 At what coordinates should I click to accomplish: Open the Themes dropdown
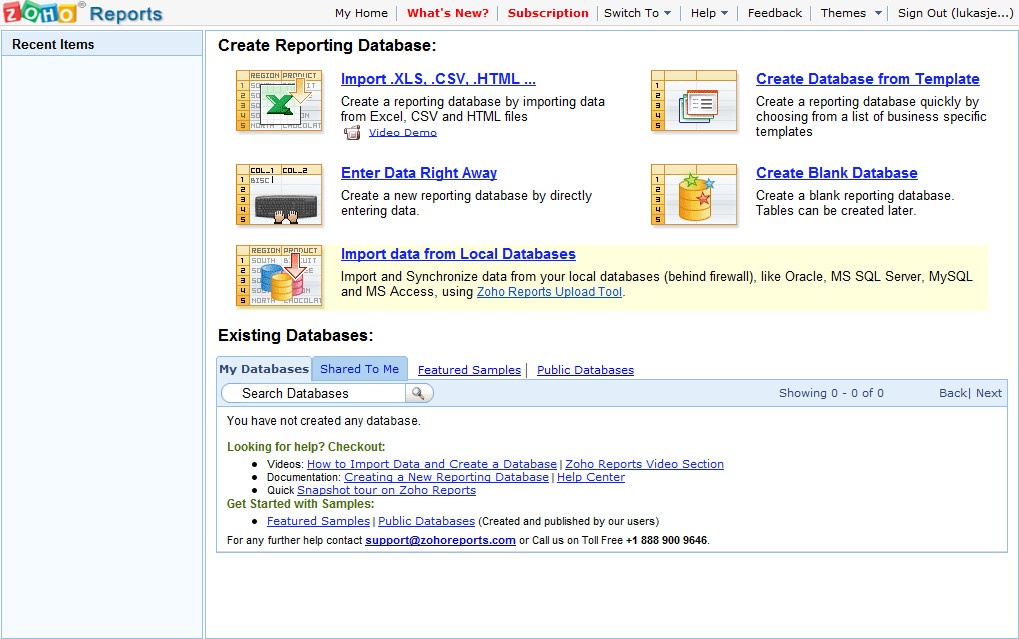(851, 13)
